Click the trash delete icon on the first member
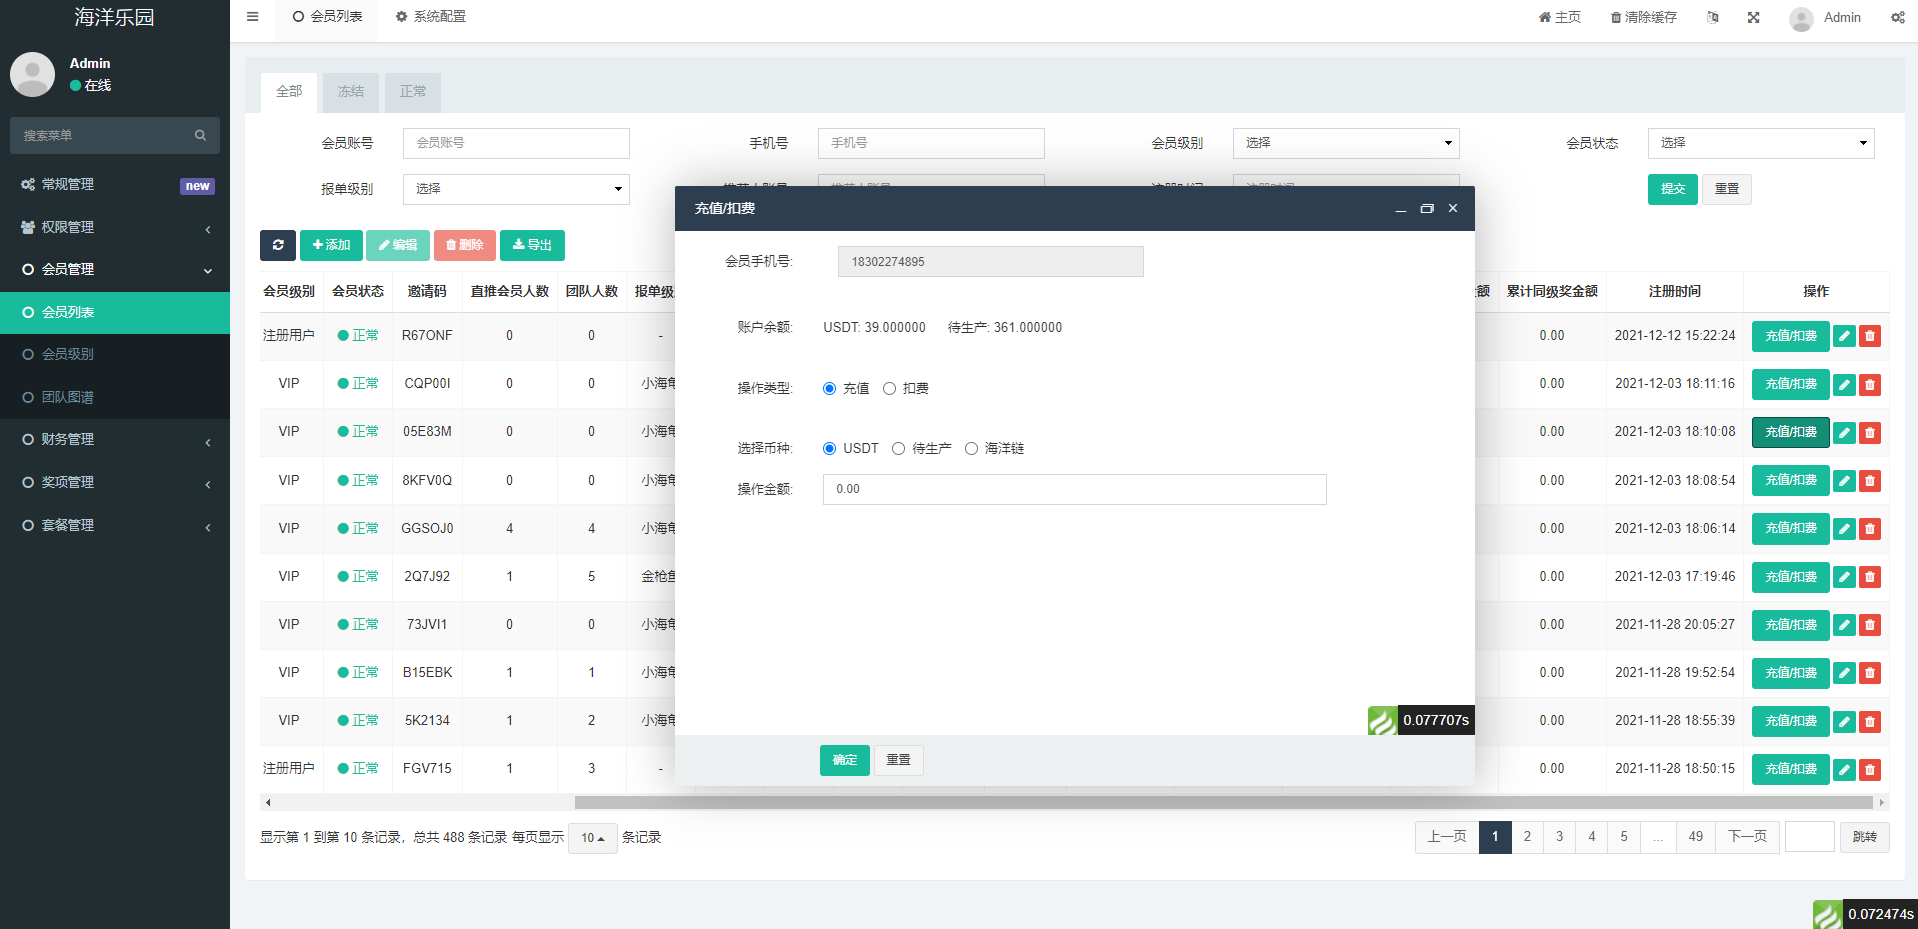The width and height of the screenshot is (1918, 929). click(1870, 336)
